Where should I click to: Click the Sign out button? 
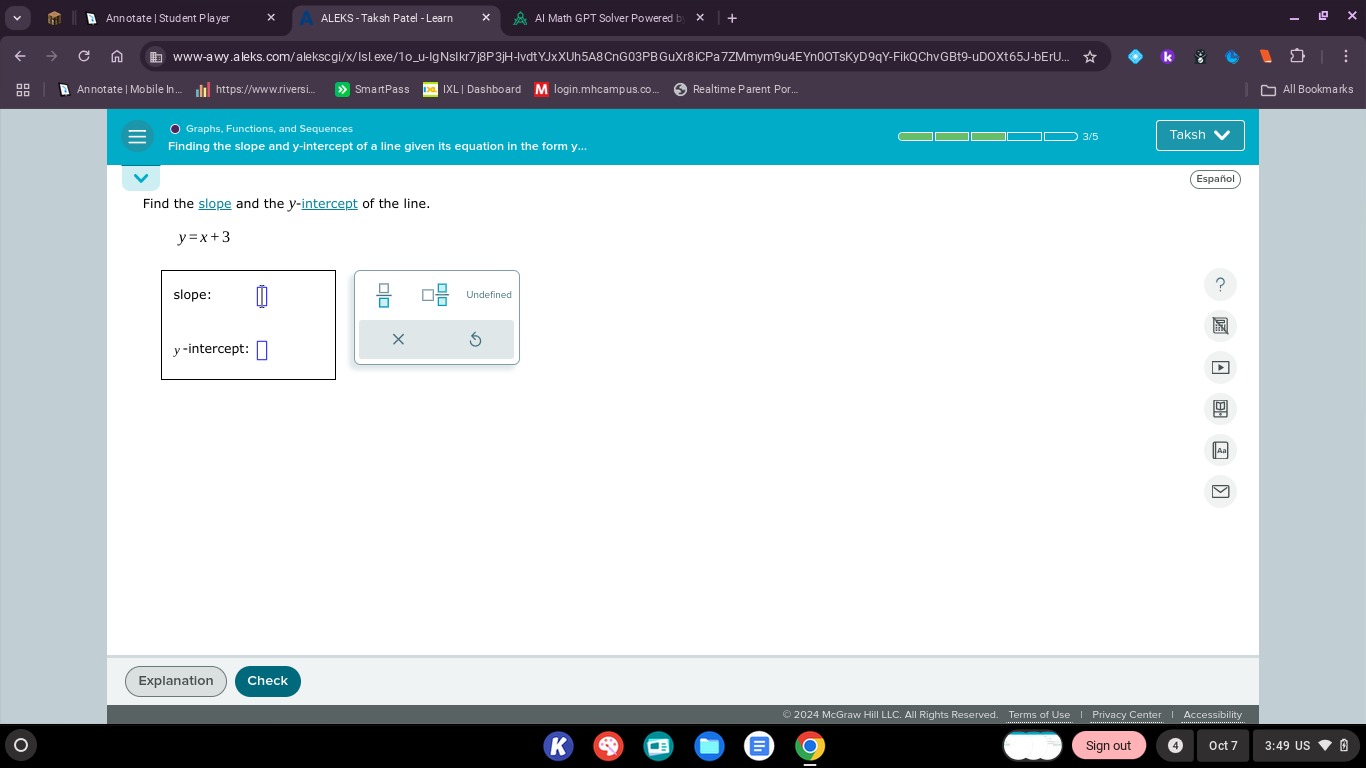1108,745
